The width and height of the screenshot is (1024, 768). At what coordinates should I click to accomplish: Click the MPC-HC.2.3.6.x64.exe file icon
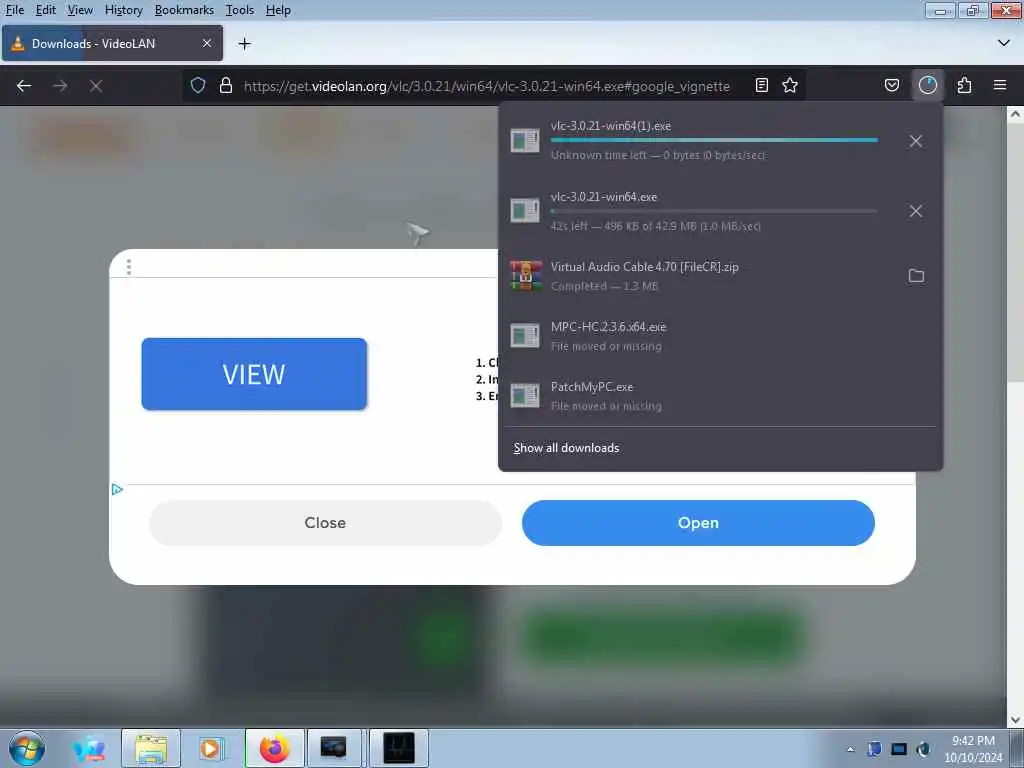point(525,336)
